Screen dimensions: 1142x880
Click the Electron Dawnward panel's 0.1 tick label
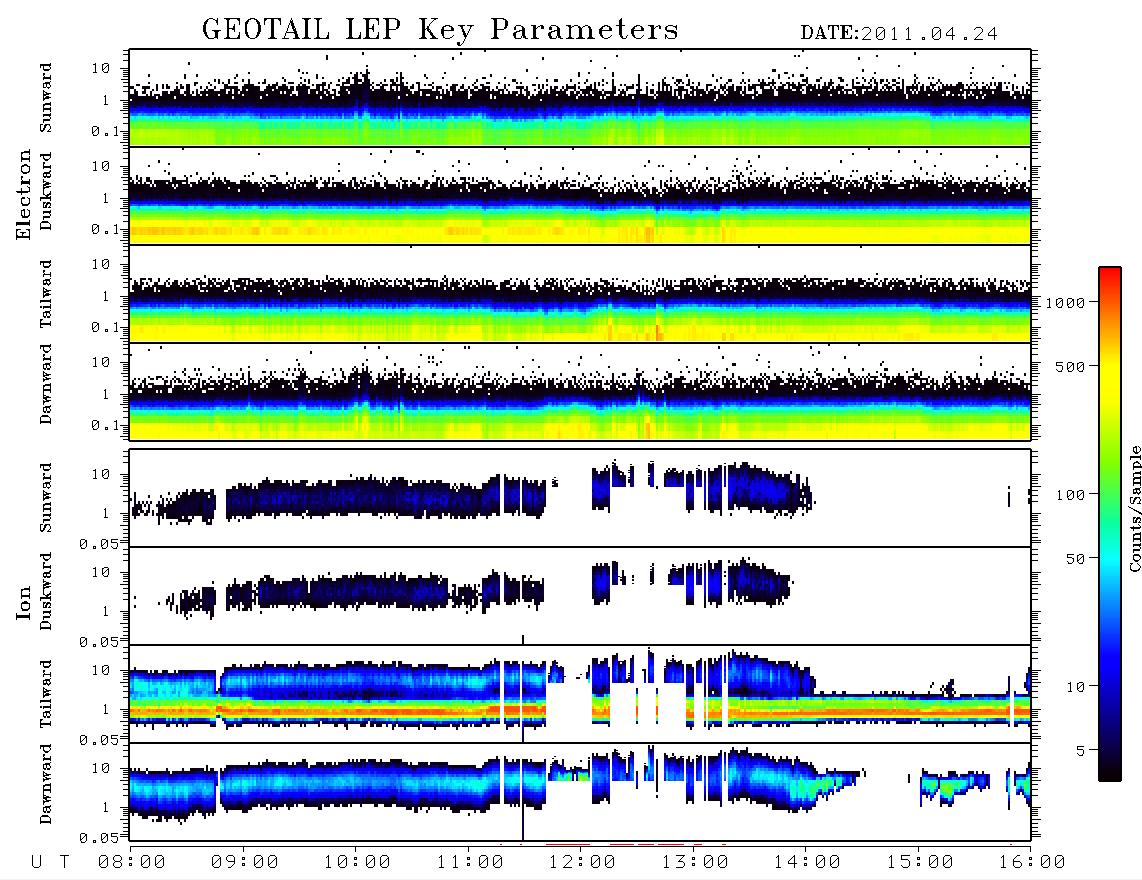[106, 425]
